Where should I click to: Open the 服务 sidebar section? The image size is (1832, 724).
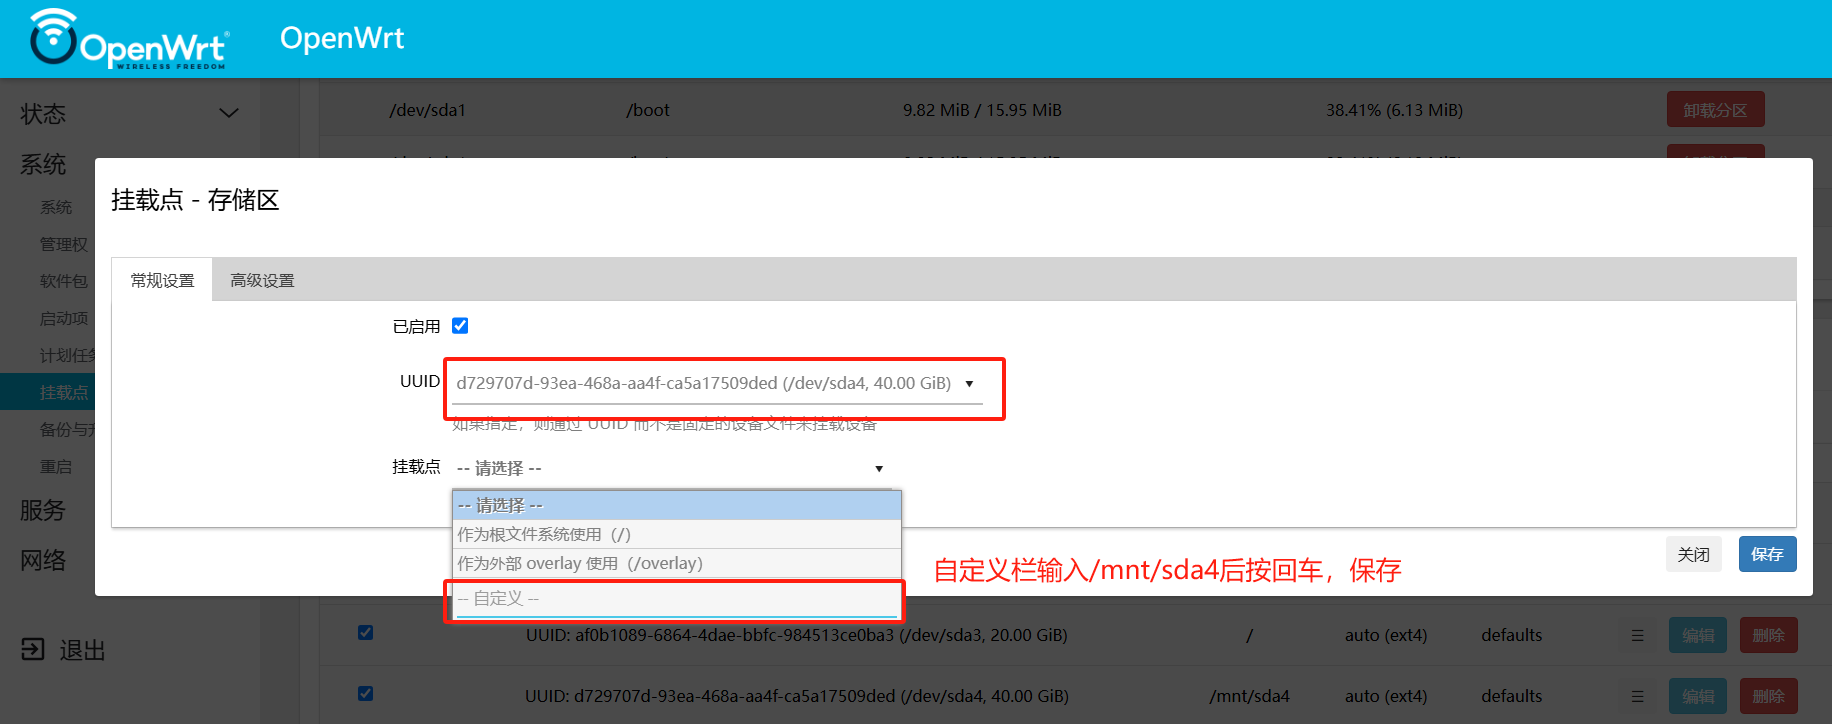click(43, 510)
